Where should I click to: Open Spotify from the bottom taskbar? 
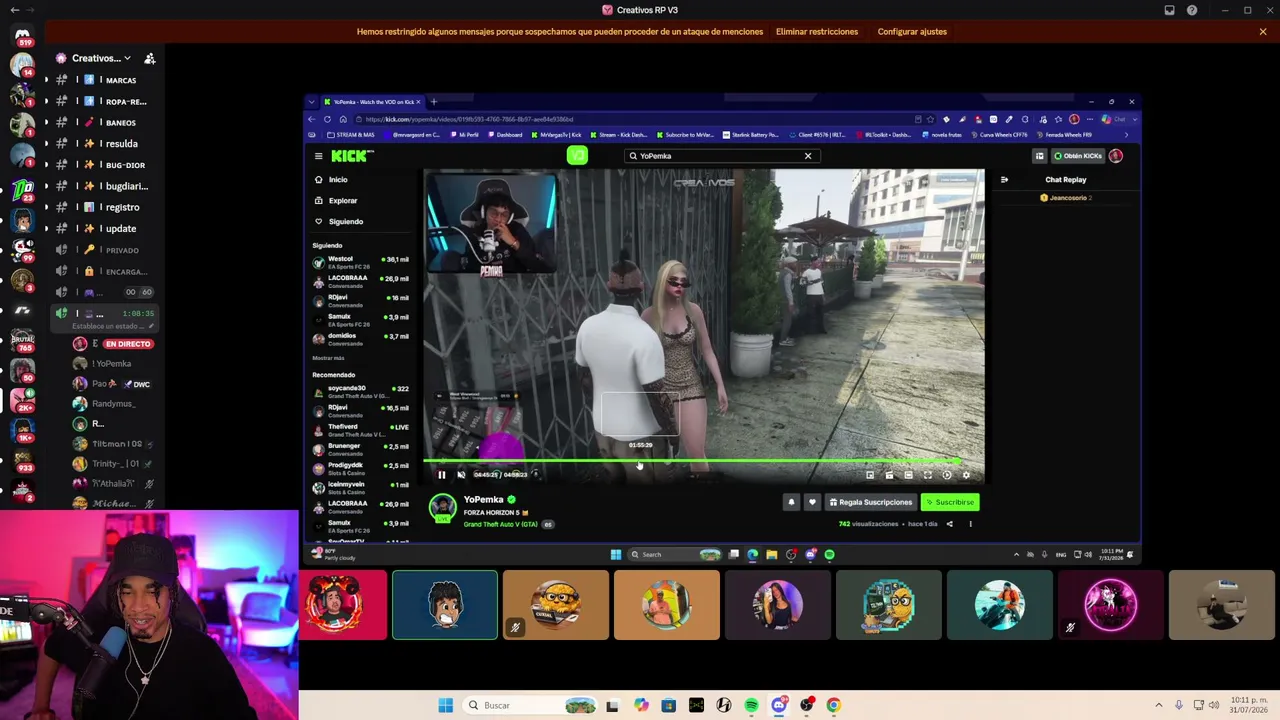pos(751,705)
